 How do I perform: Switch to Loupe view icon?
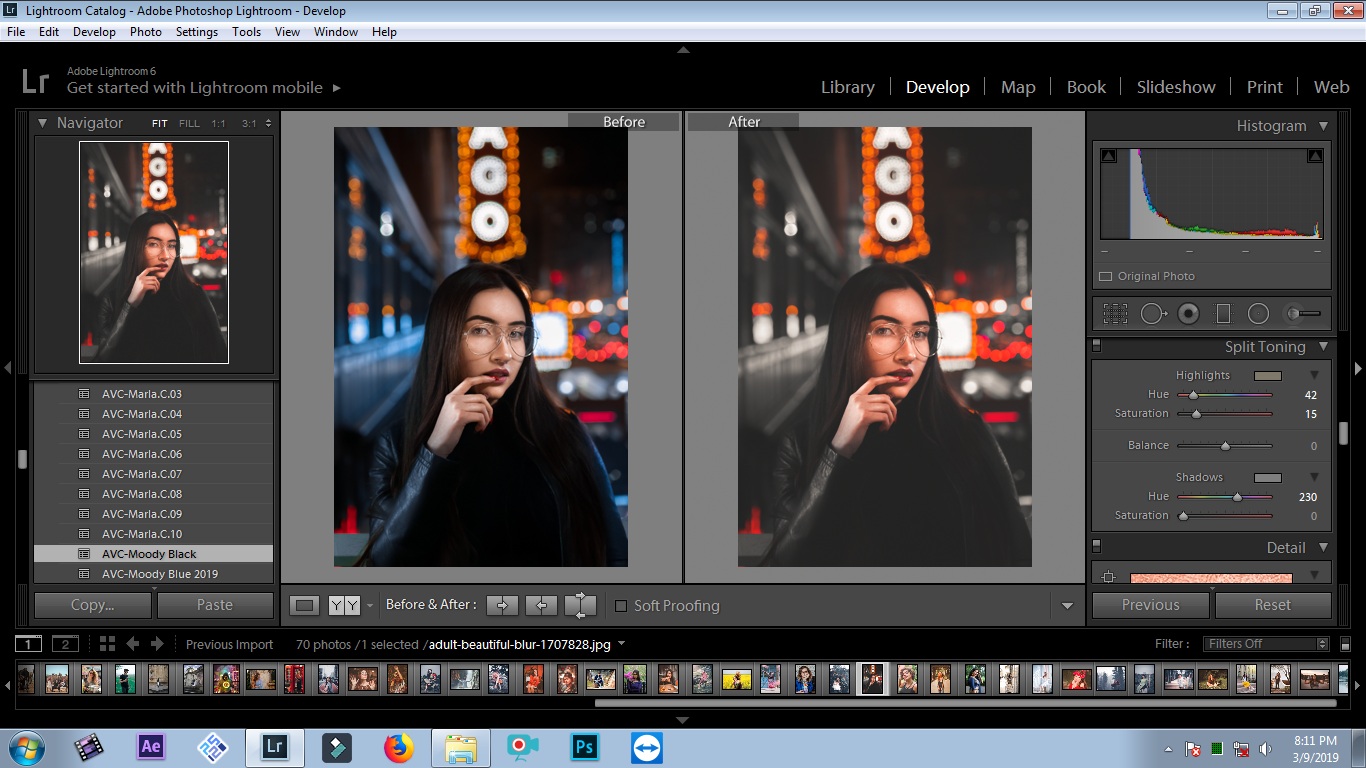click(305, 605)
